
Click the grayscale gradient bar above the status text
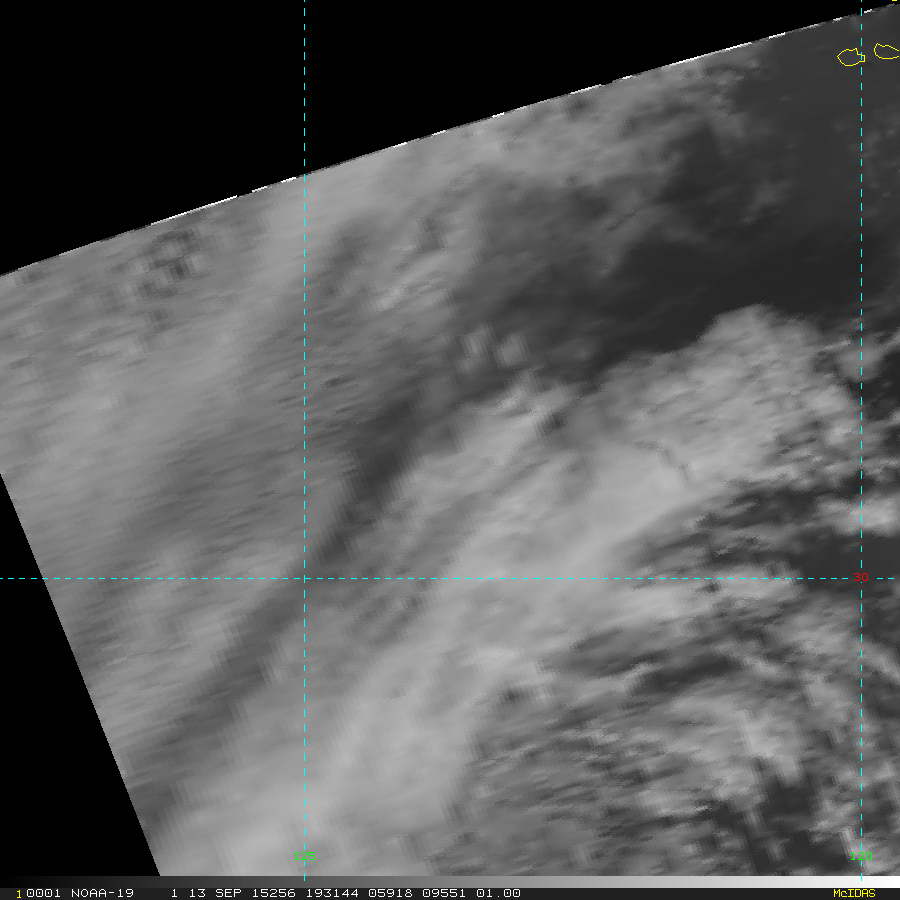coord(450,882)
